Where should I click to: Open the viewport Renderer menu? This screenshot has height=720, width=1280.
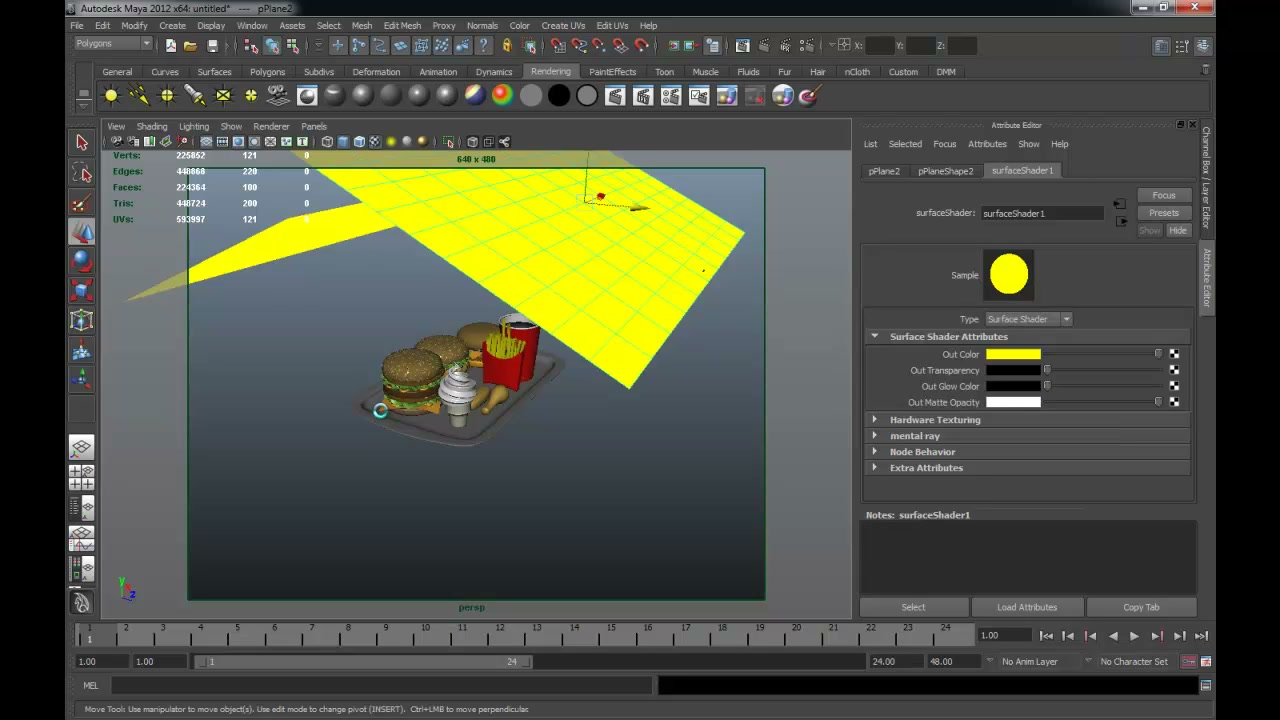pos(271,126)
